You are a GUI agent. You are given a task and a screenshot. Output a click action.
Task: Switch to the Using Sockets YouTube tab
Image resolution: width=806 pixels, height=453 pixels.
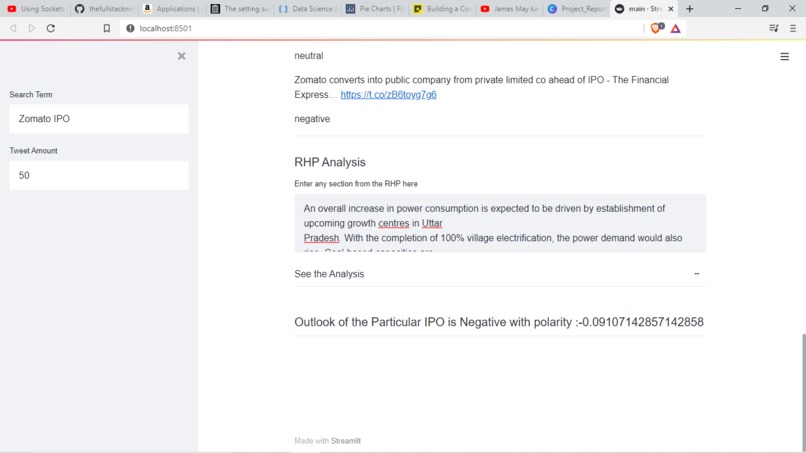[35, 9]
